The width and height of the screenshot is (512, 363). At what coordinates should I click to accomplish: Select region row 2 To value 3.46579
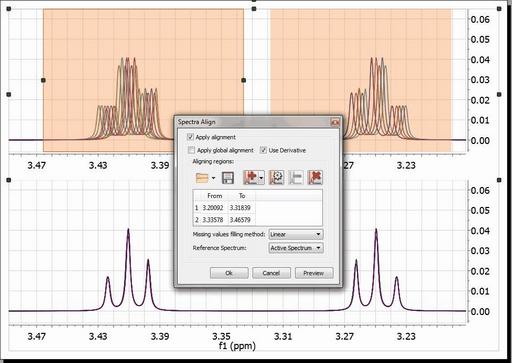tap(241, 220)
